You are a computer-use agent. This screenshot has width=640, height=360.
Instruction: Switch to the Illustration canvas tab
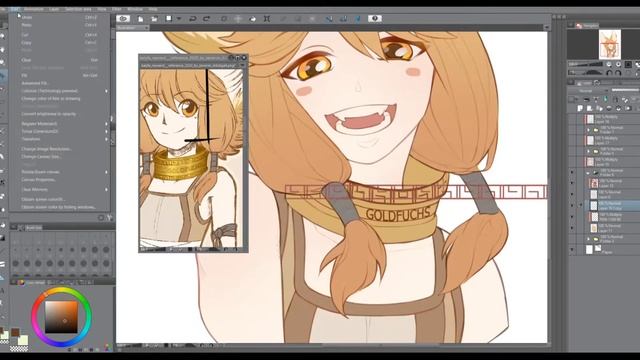click(x=133, y=28)
